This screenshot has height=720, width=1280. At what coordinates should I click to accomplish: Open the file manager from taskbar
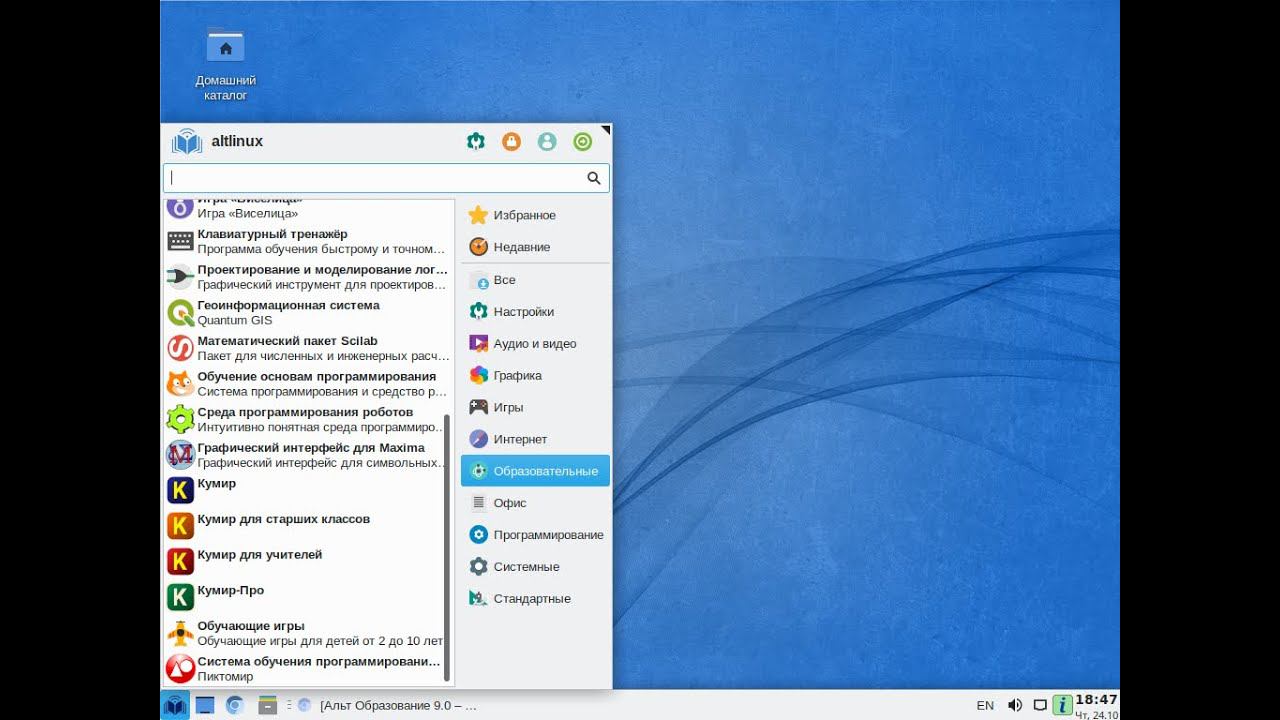pos(267,705)
